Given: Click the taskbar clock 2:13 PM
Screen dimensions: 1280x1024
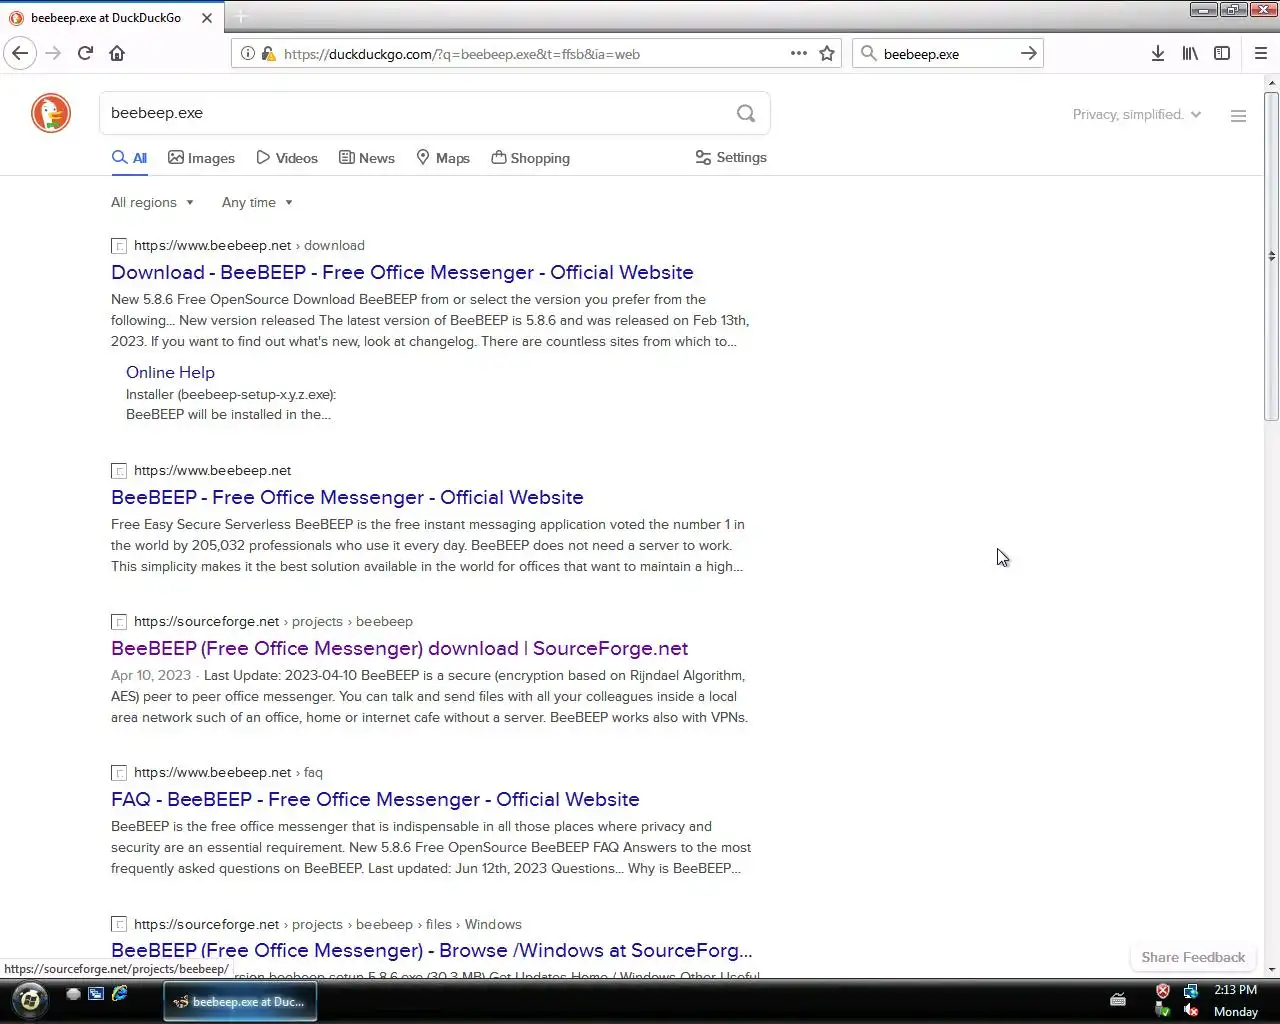Looking at the screenshot, I should point(1235,990).
